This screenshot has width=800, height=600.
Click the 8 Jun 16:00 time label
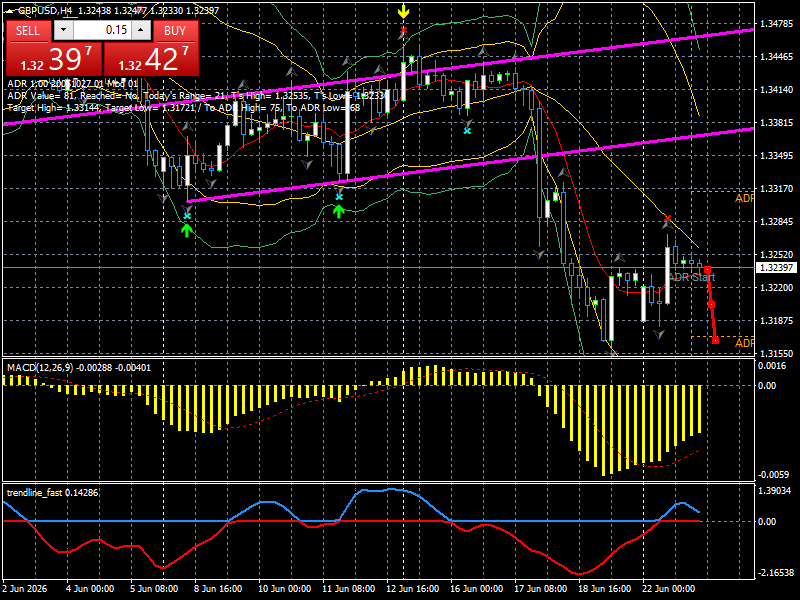tap(218, 588)
